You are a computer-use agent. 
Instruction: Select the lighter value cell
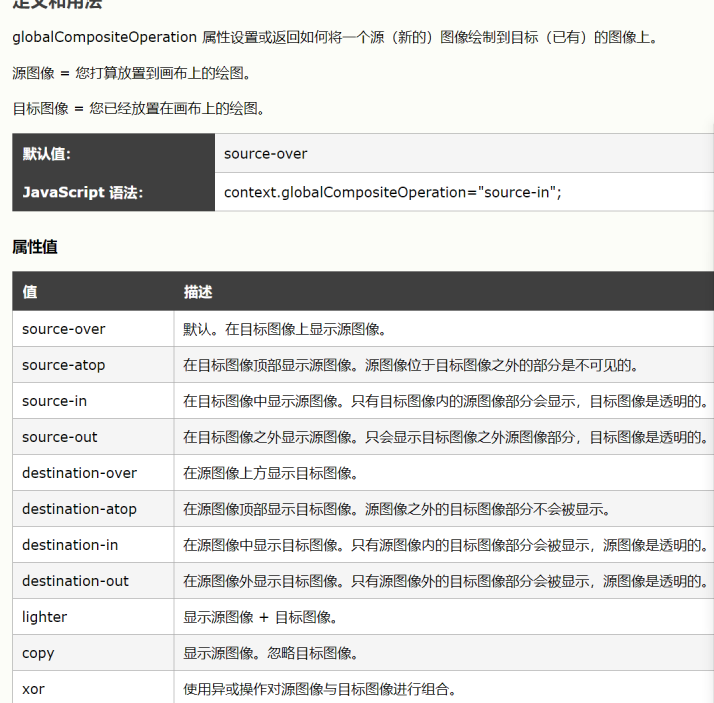93,616
